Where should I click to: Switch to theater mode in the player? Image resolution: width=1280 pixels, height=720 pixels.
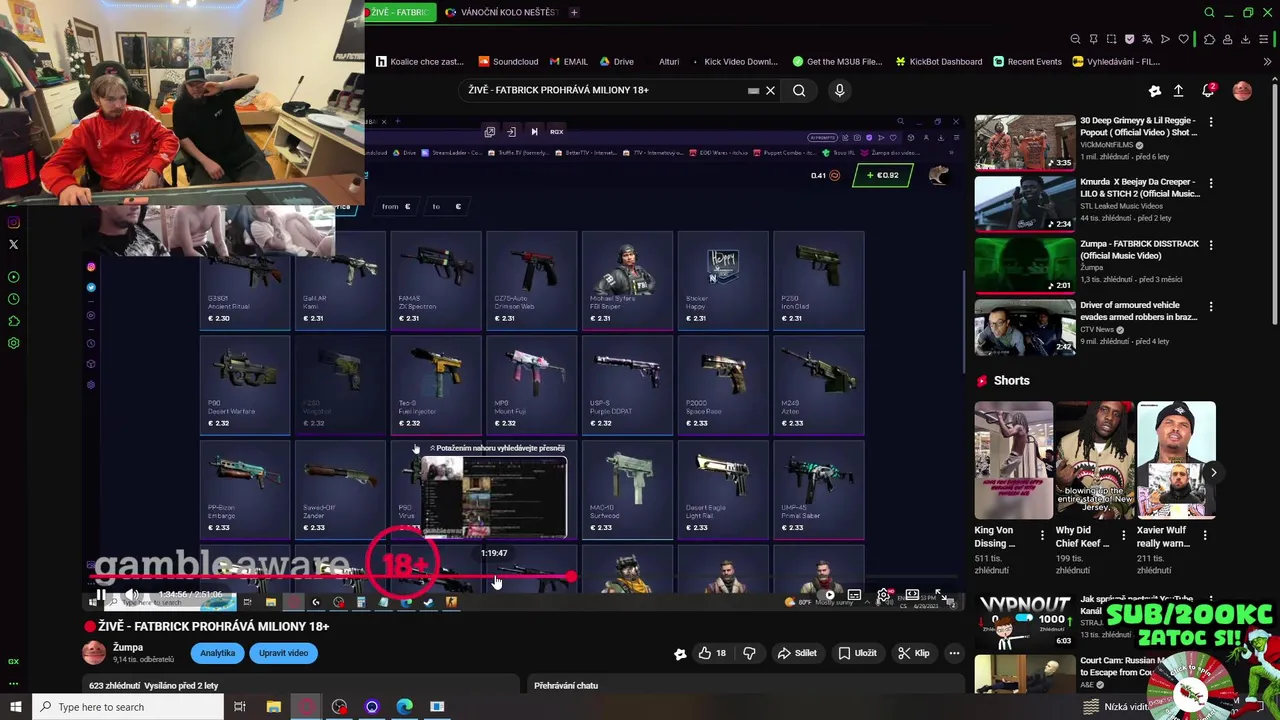click(912, 595)
